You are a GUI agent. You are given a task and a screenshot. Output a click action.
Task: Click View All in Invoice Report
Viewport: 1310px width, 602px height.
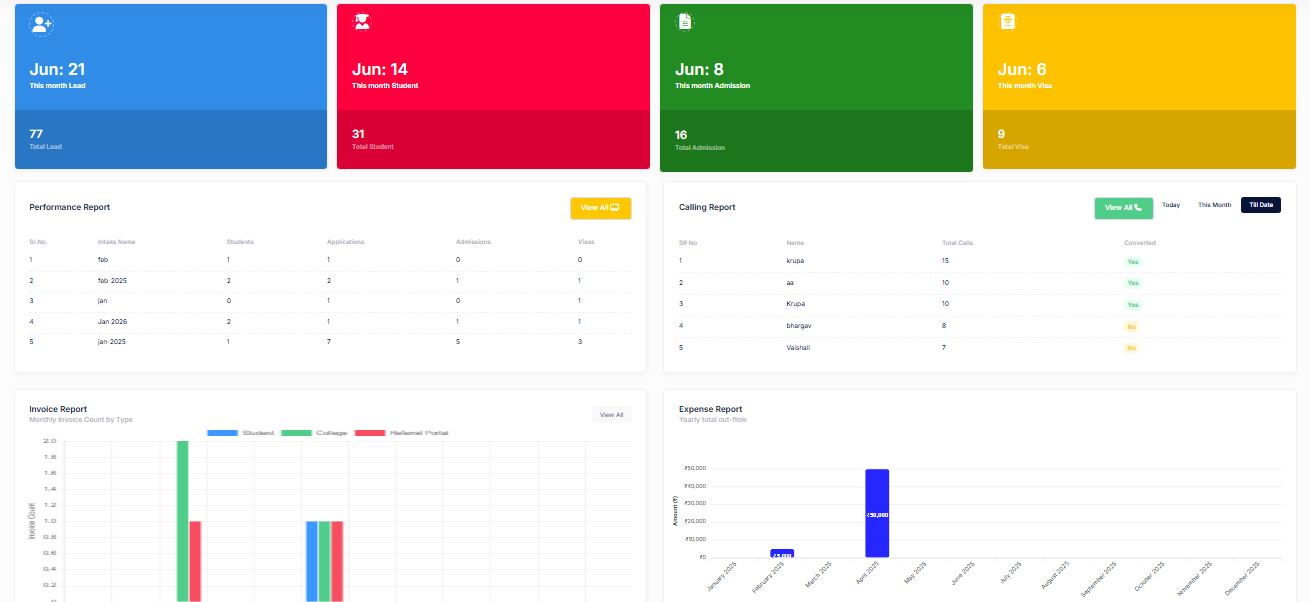pos(611,414)
